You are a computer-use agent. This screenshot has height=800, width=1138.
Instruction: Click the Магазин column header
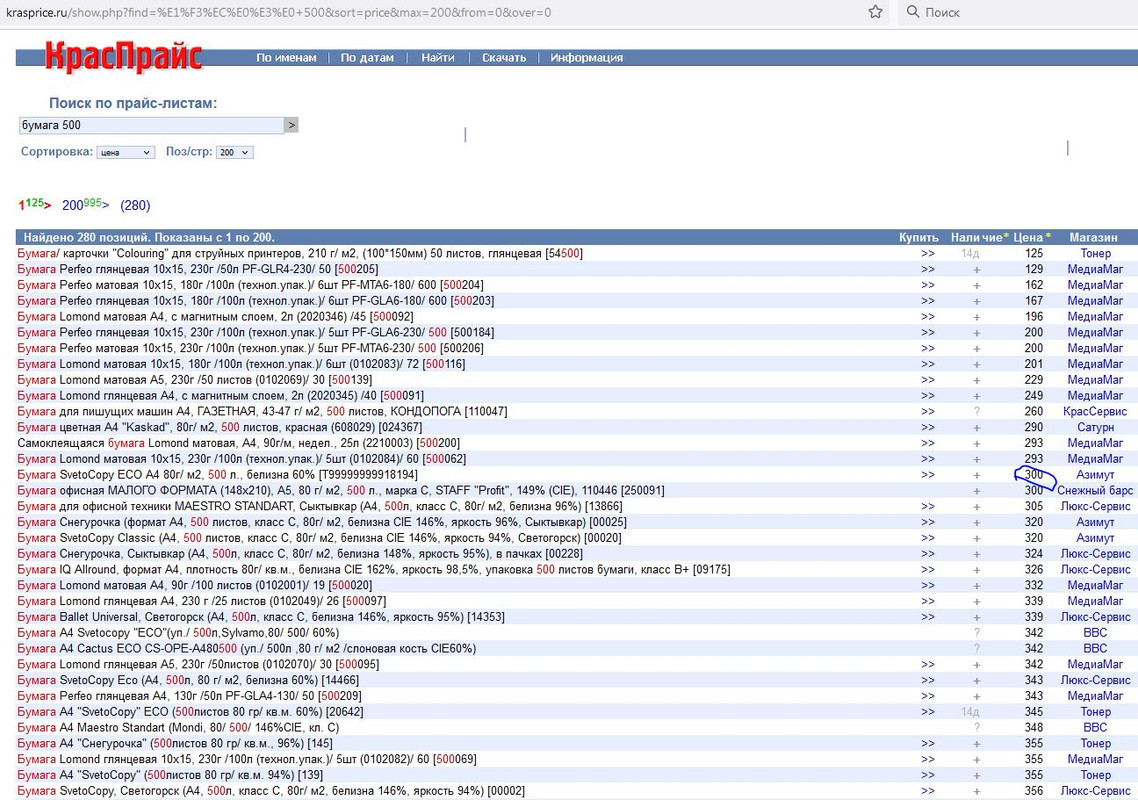tap(1093, 237)
